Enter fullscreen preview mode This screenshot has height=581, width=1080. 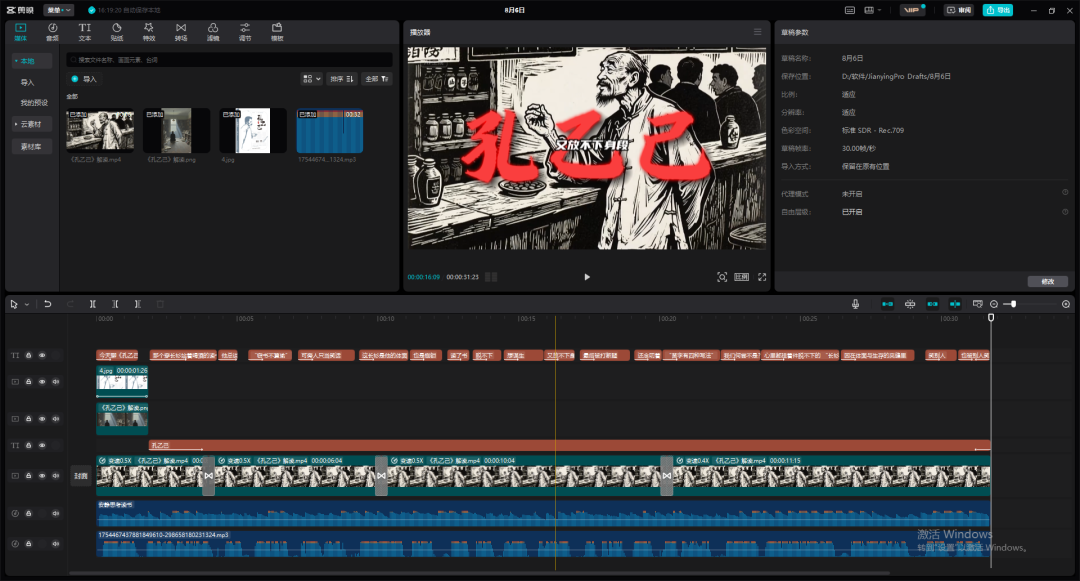[x=762, y=277]
